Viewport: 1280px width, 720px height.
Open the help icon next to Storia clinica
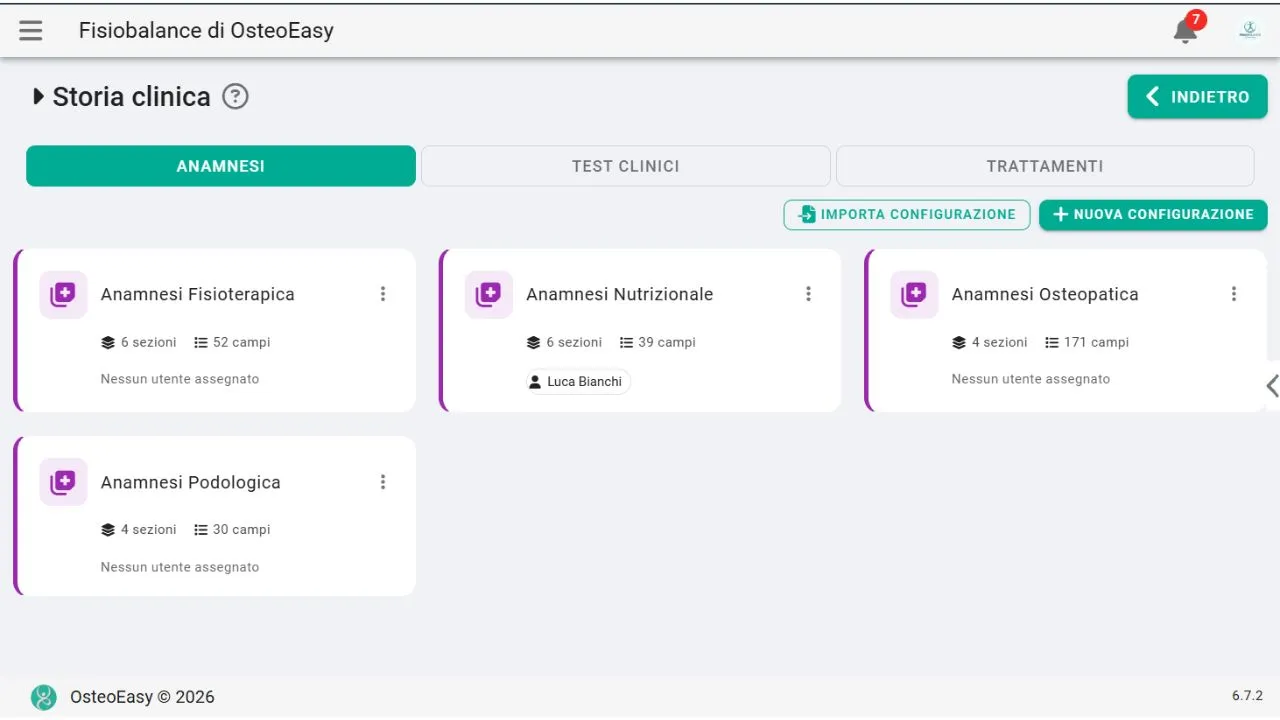point(235,97)
